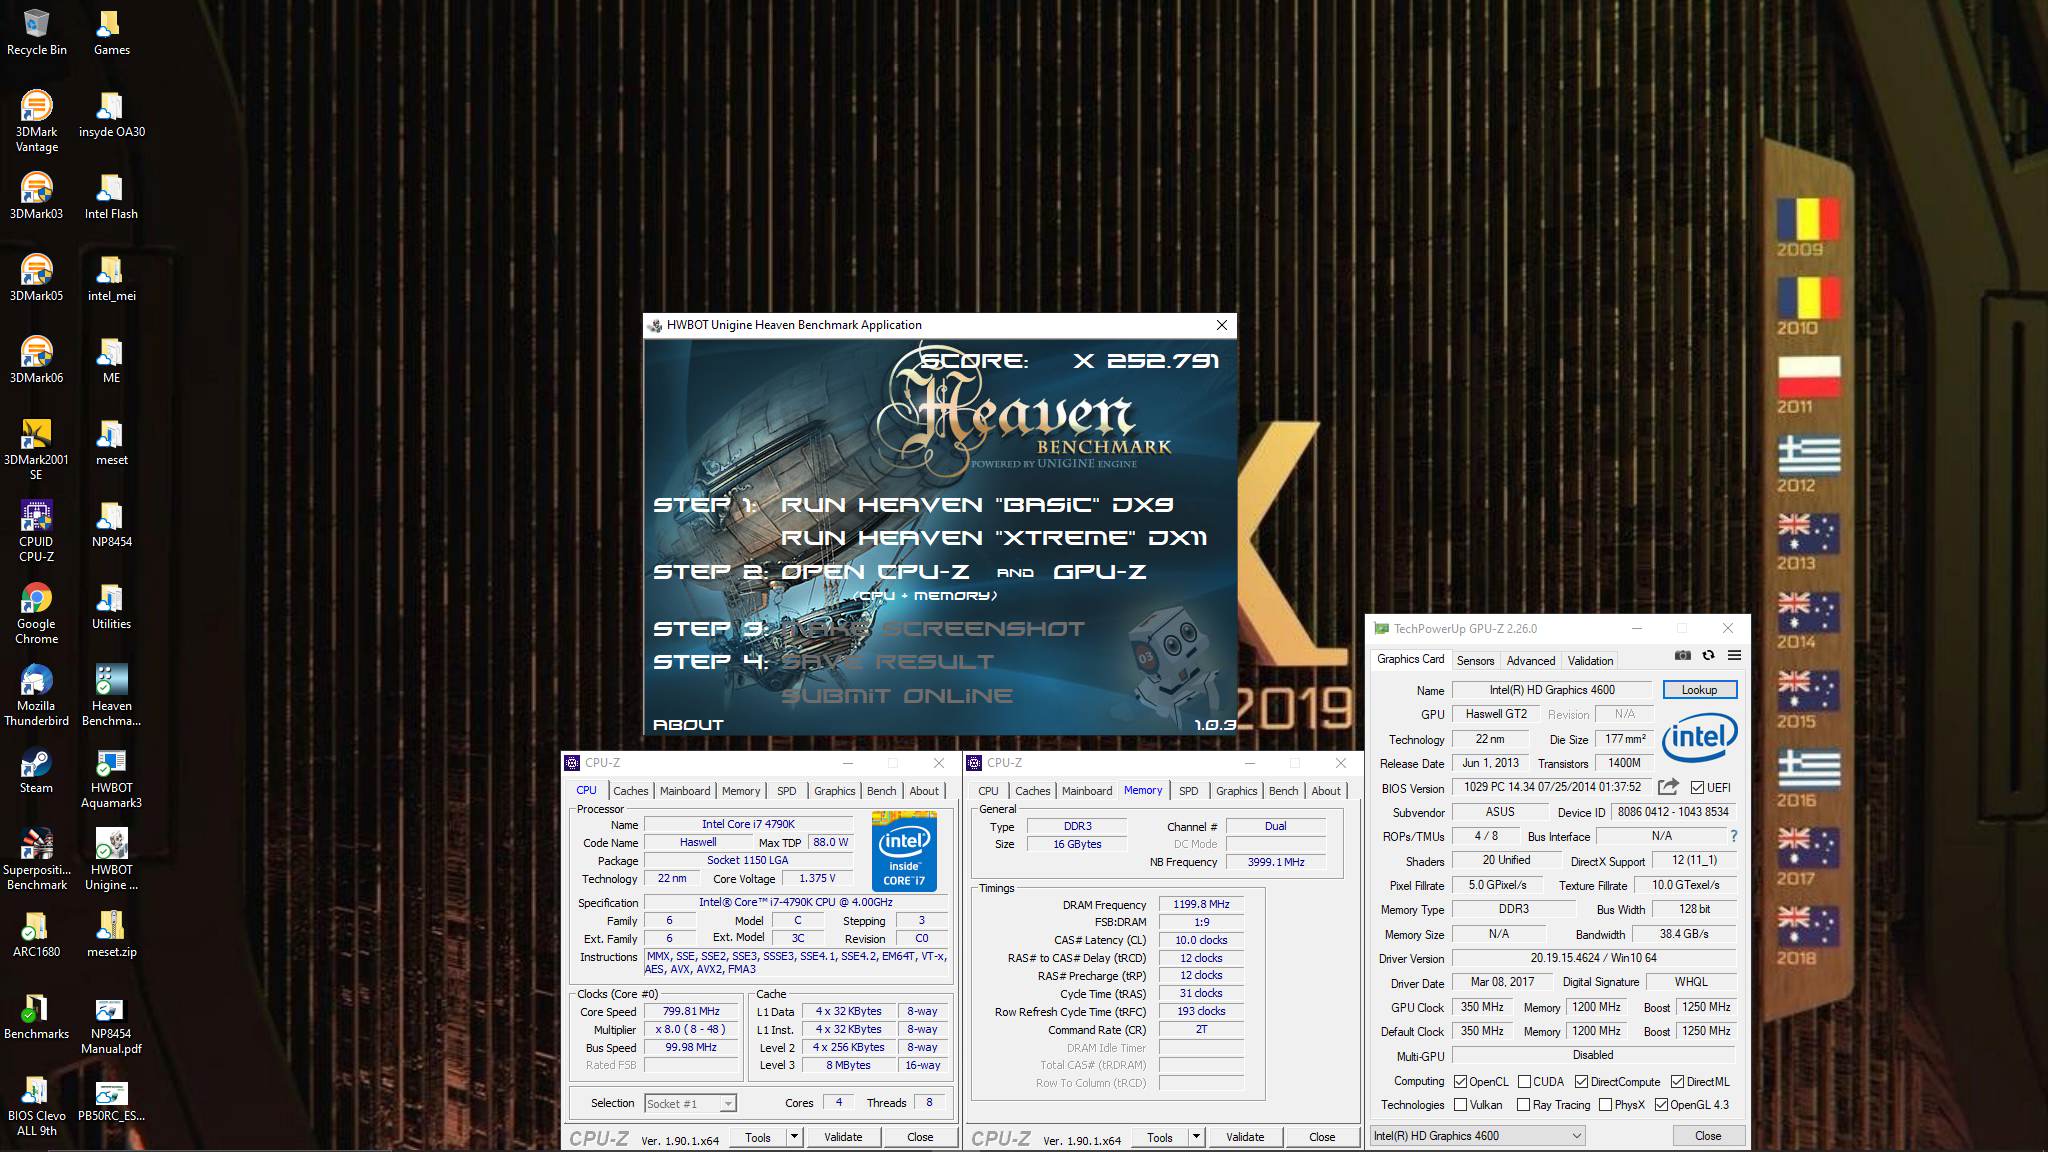Click the Lookup button in GPU-Z

pos(1699,690)
